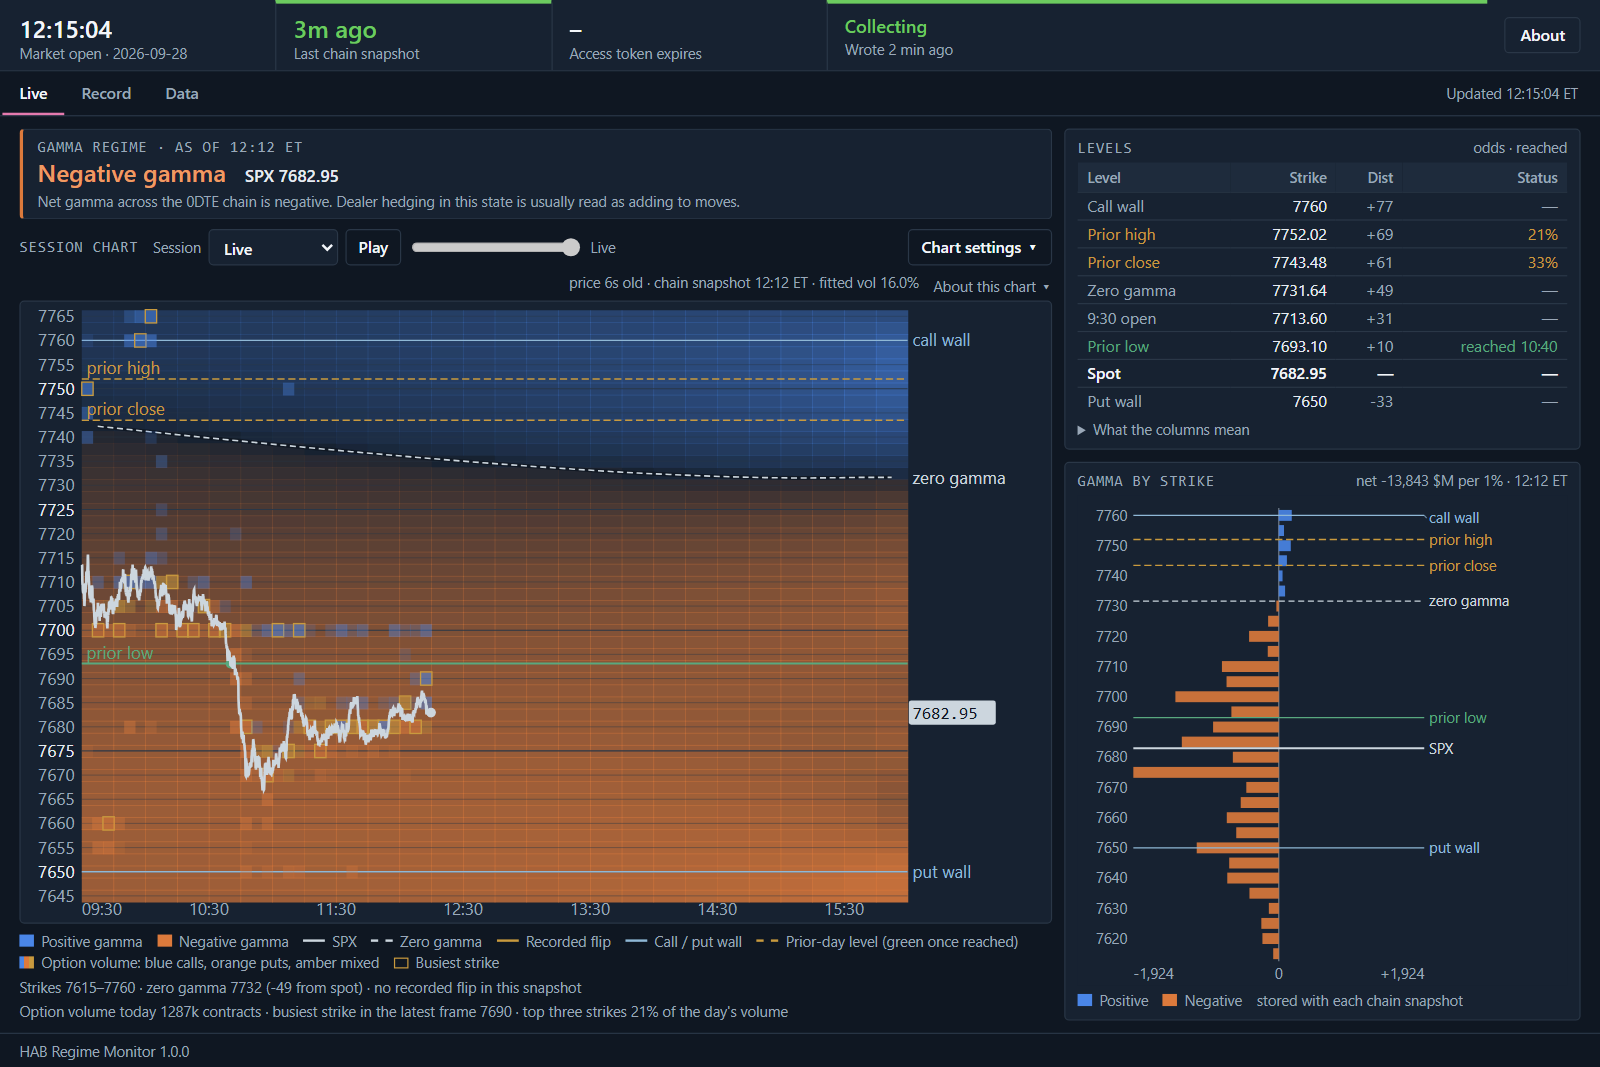This screenshot has width=1600, height=1067.
Task: Click the zero gamma label on session chart
Action: pyautogui.click(x=958, y=479)
